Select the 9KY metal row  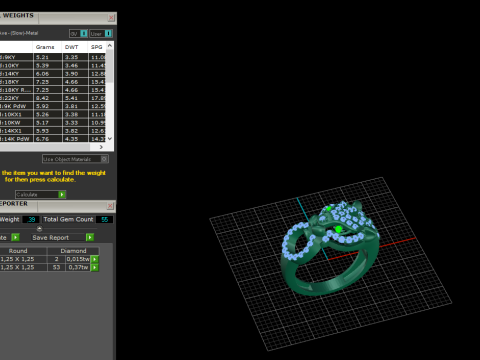click(x=53, y=57)
